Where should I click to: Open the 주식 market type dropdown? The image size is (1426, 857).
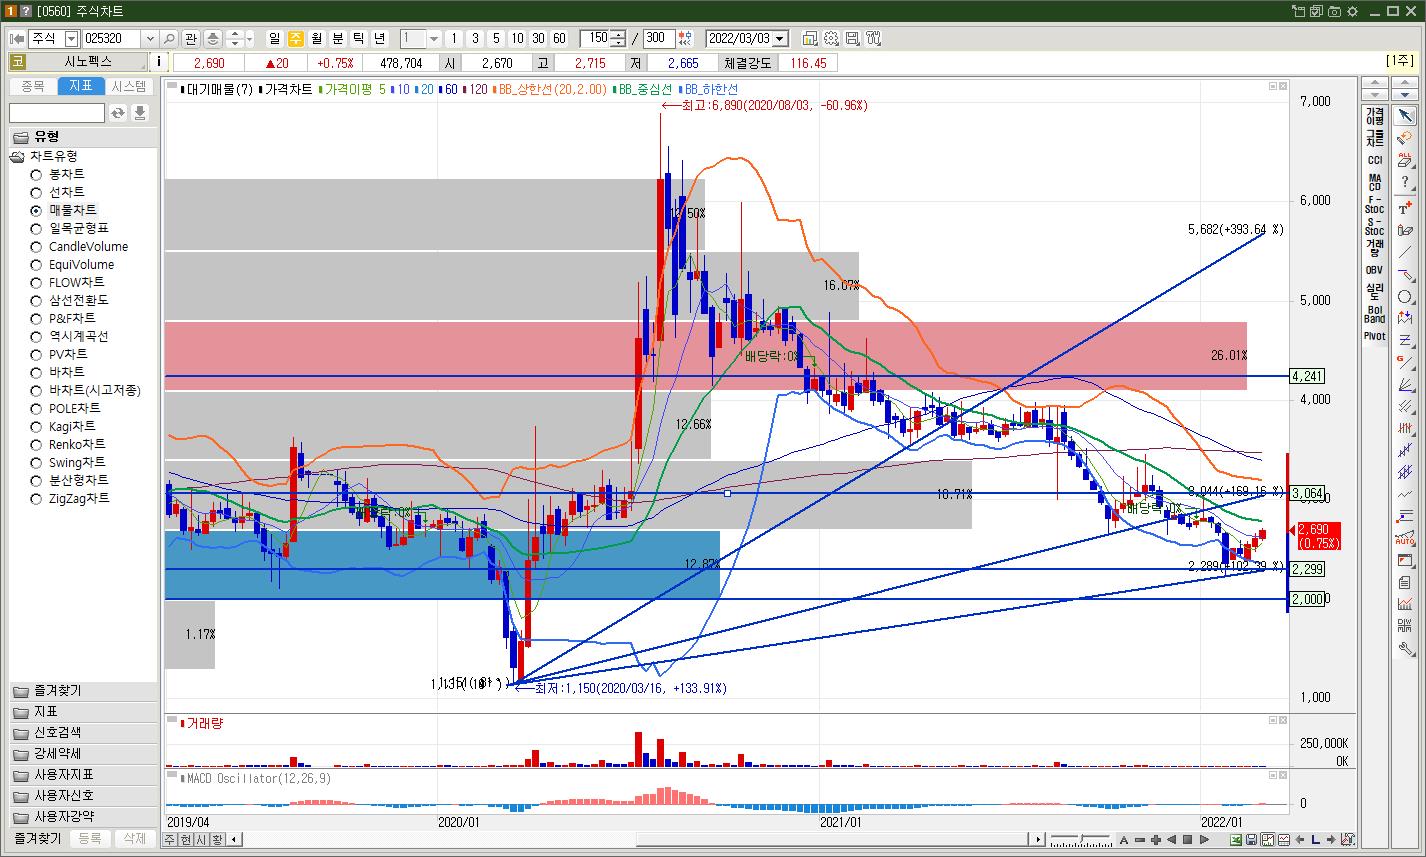click(x=71, y=38)
